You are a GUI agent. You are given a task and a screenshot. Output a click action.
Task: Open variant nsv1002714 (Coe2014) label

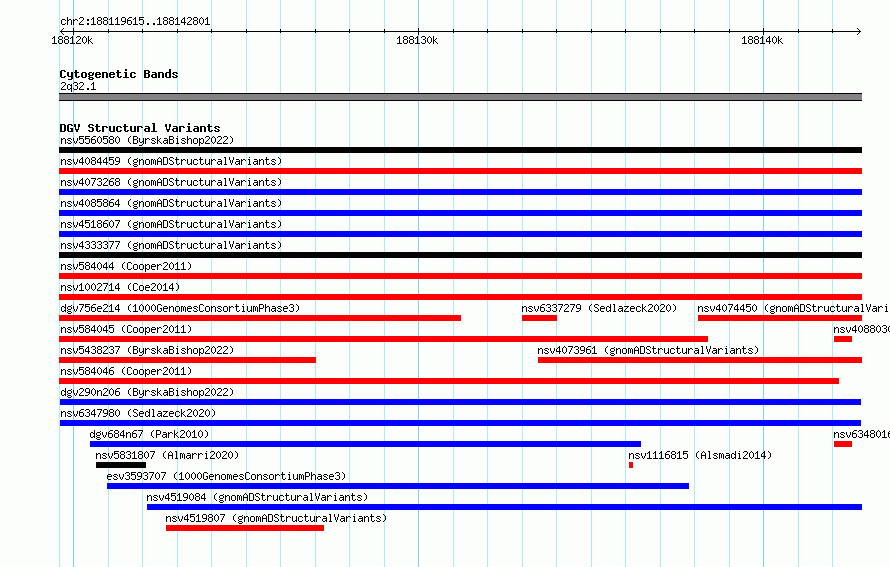click(x=120, y=287)
